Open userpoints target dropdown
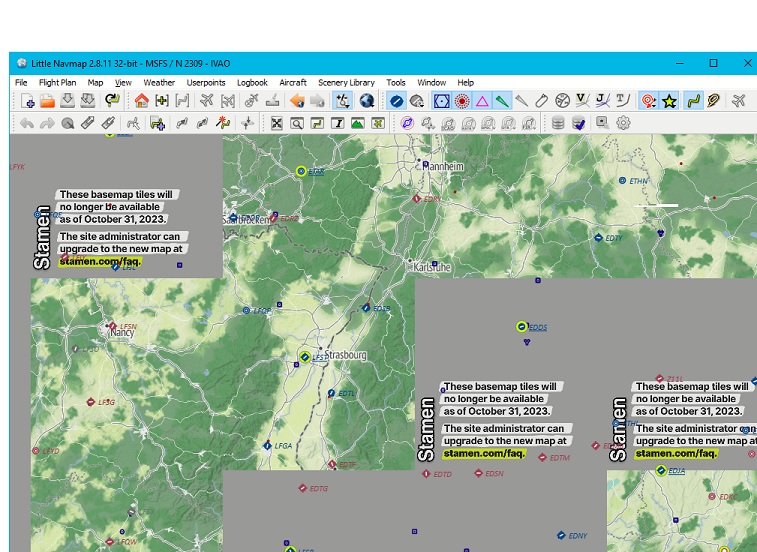Image resolution: width=757 pixels, height=552 pixels. (x=647, y=101)
